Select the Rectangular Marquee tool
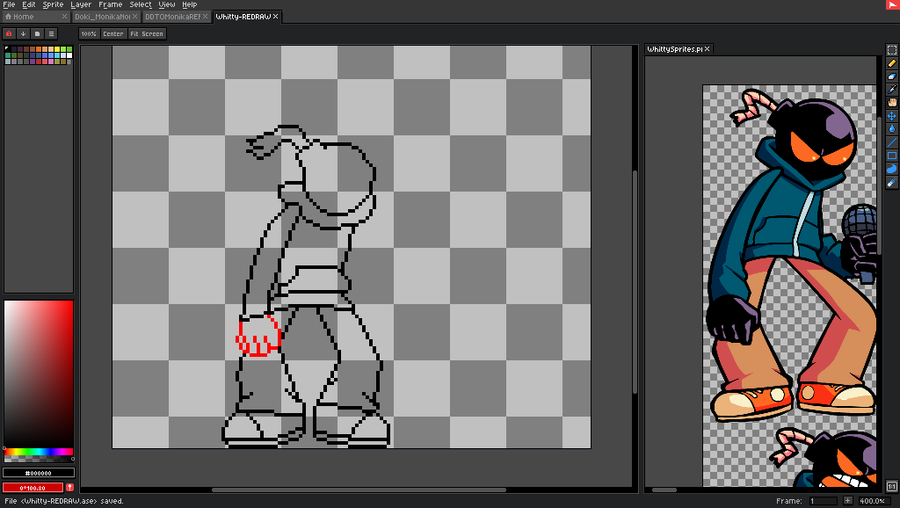Image resolution: width=900 pixels, height=508 pixels. point(891,50)
